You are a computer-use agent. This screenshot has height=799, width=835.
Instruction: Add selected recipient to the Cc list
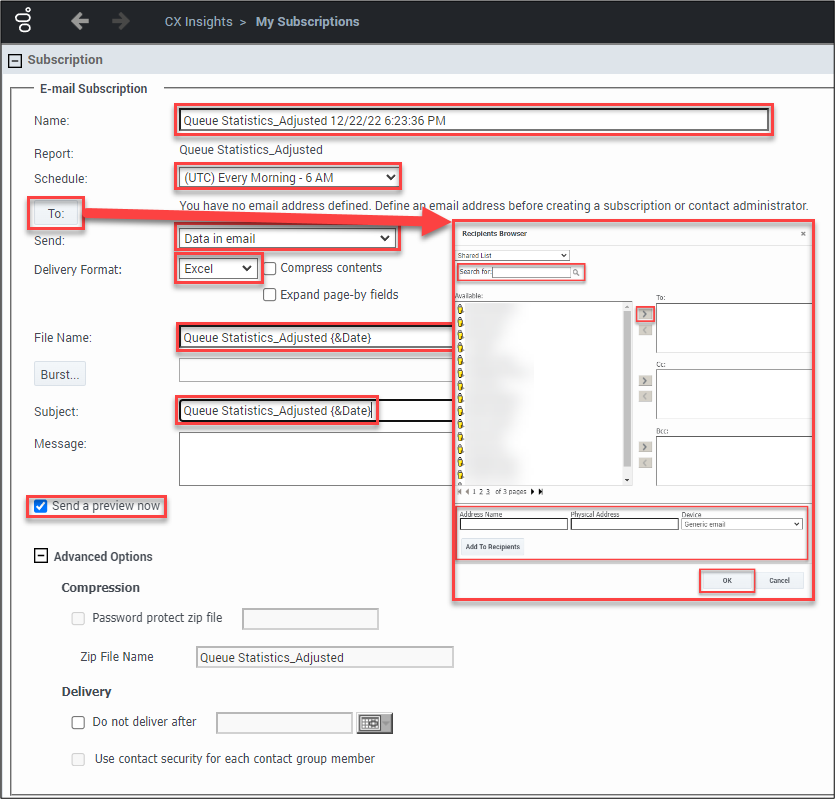pos(645,381)
